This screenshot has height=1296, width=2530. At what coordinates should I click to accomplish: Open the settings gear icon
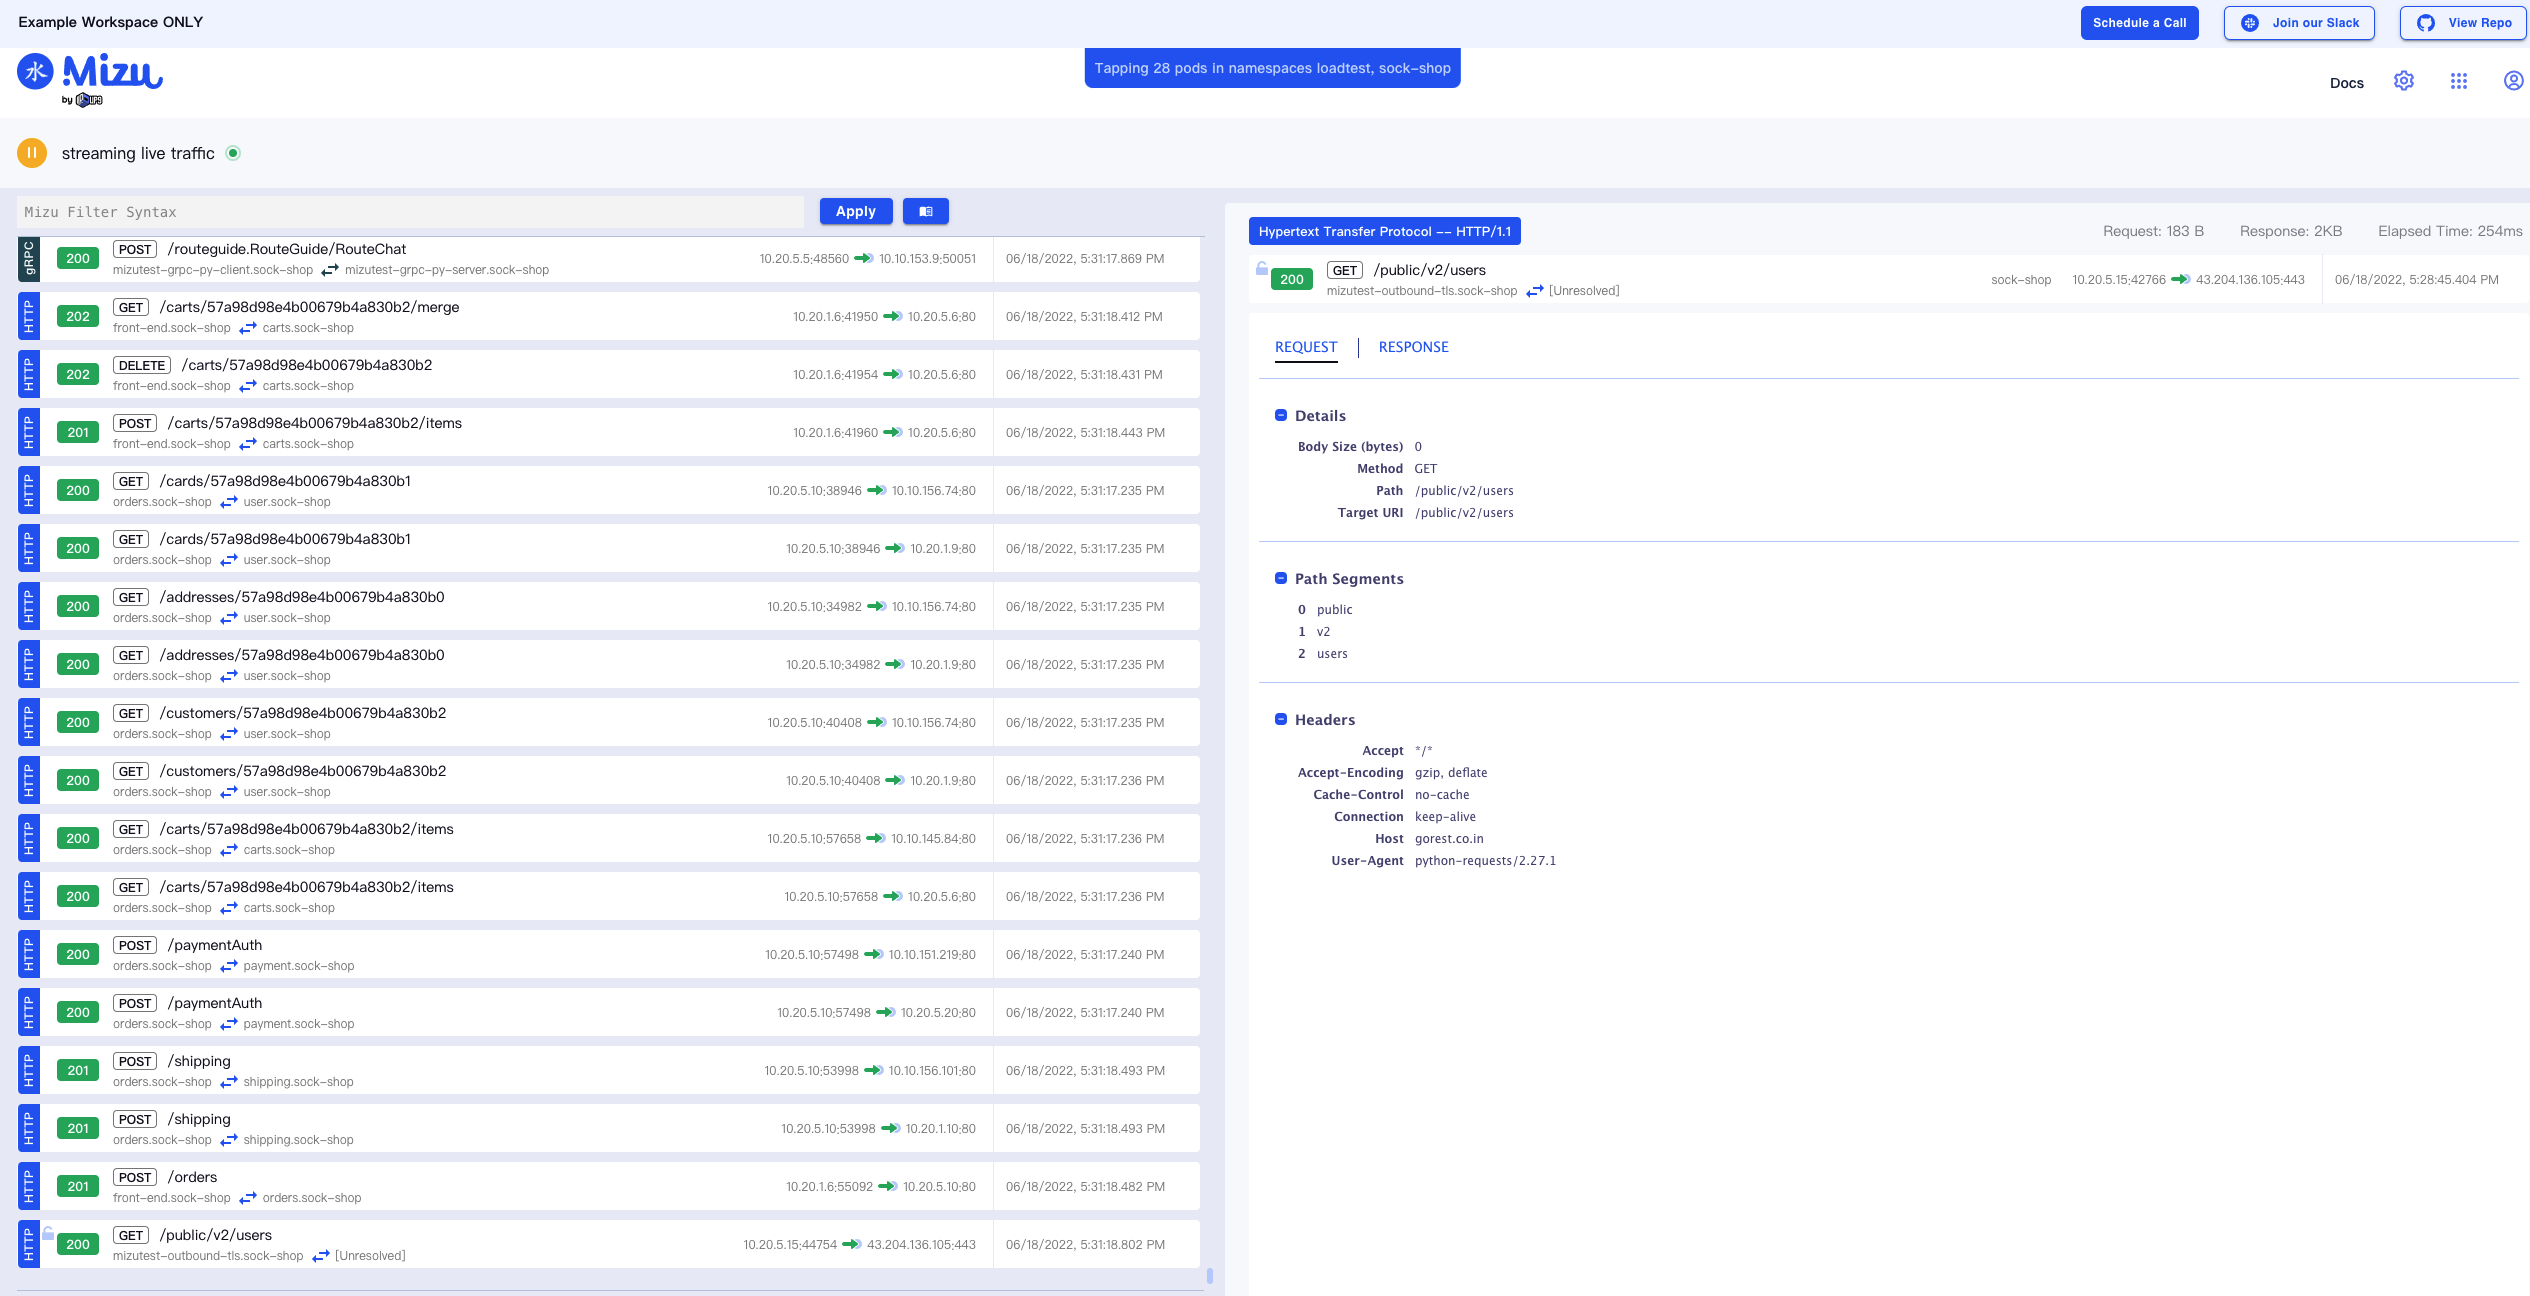pyautogui.click(x=2403, y=81)
